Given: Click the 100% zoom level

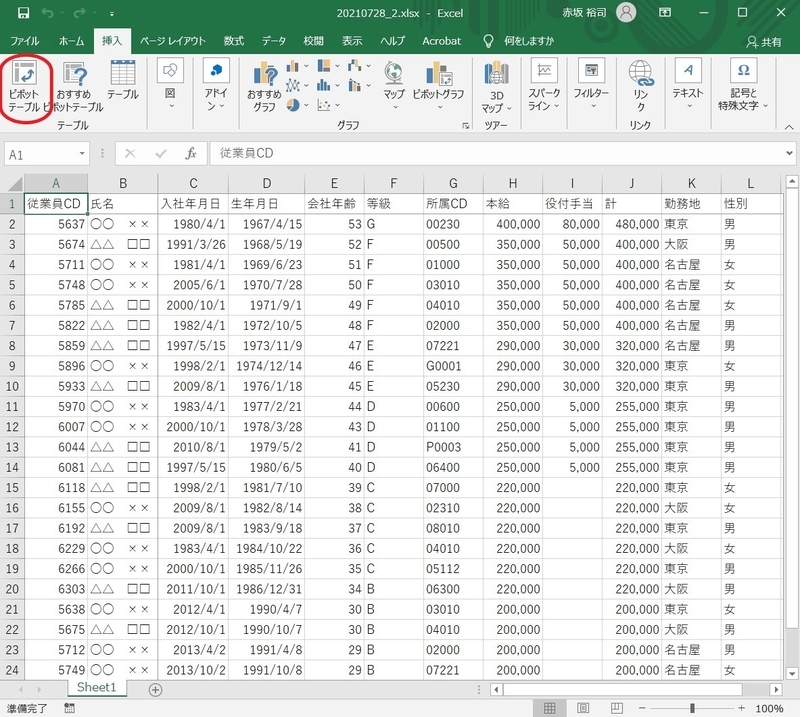Looking at the screenshot, I should click(769, 708).
